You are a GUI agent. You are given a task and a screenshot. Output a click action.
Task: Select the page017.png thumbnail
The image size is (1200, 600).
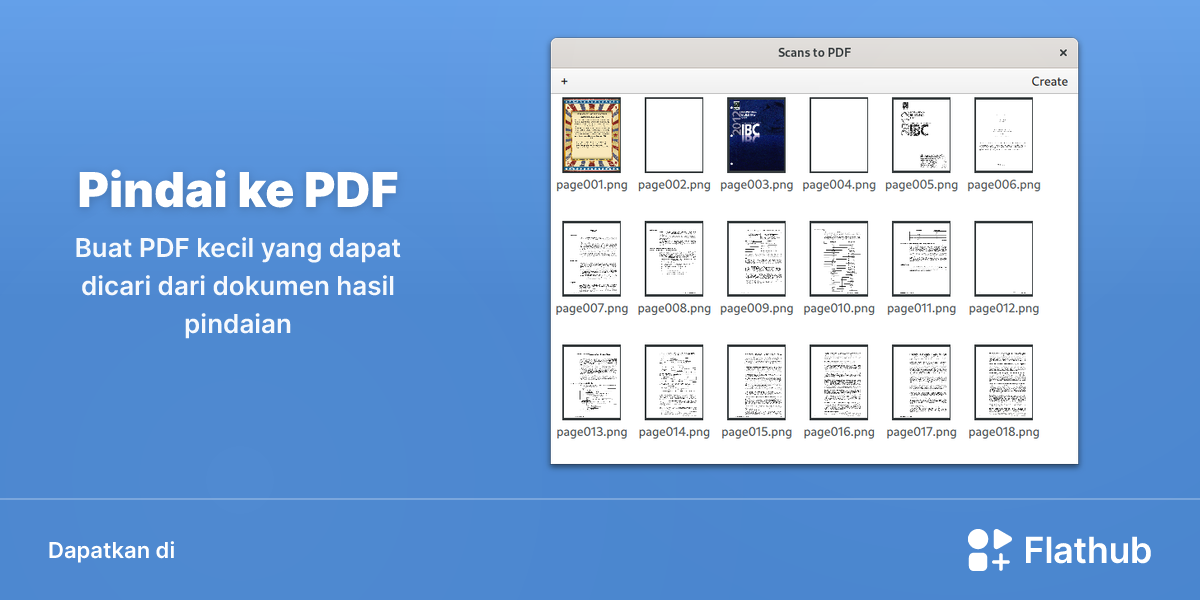pyautogui.click(x=921, y=382)
